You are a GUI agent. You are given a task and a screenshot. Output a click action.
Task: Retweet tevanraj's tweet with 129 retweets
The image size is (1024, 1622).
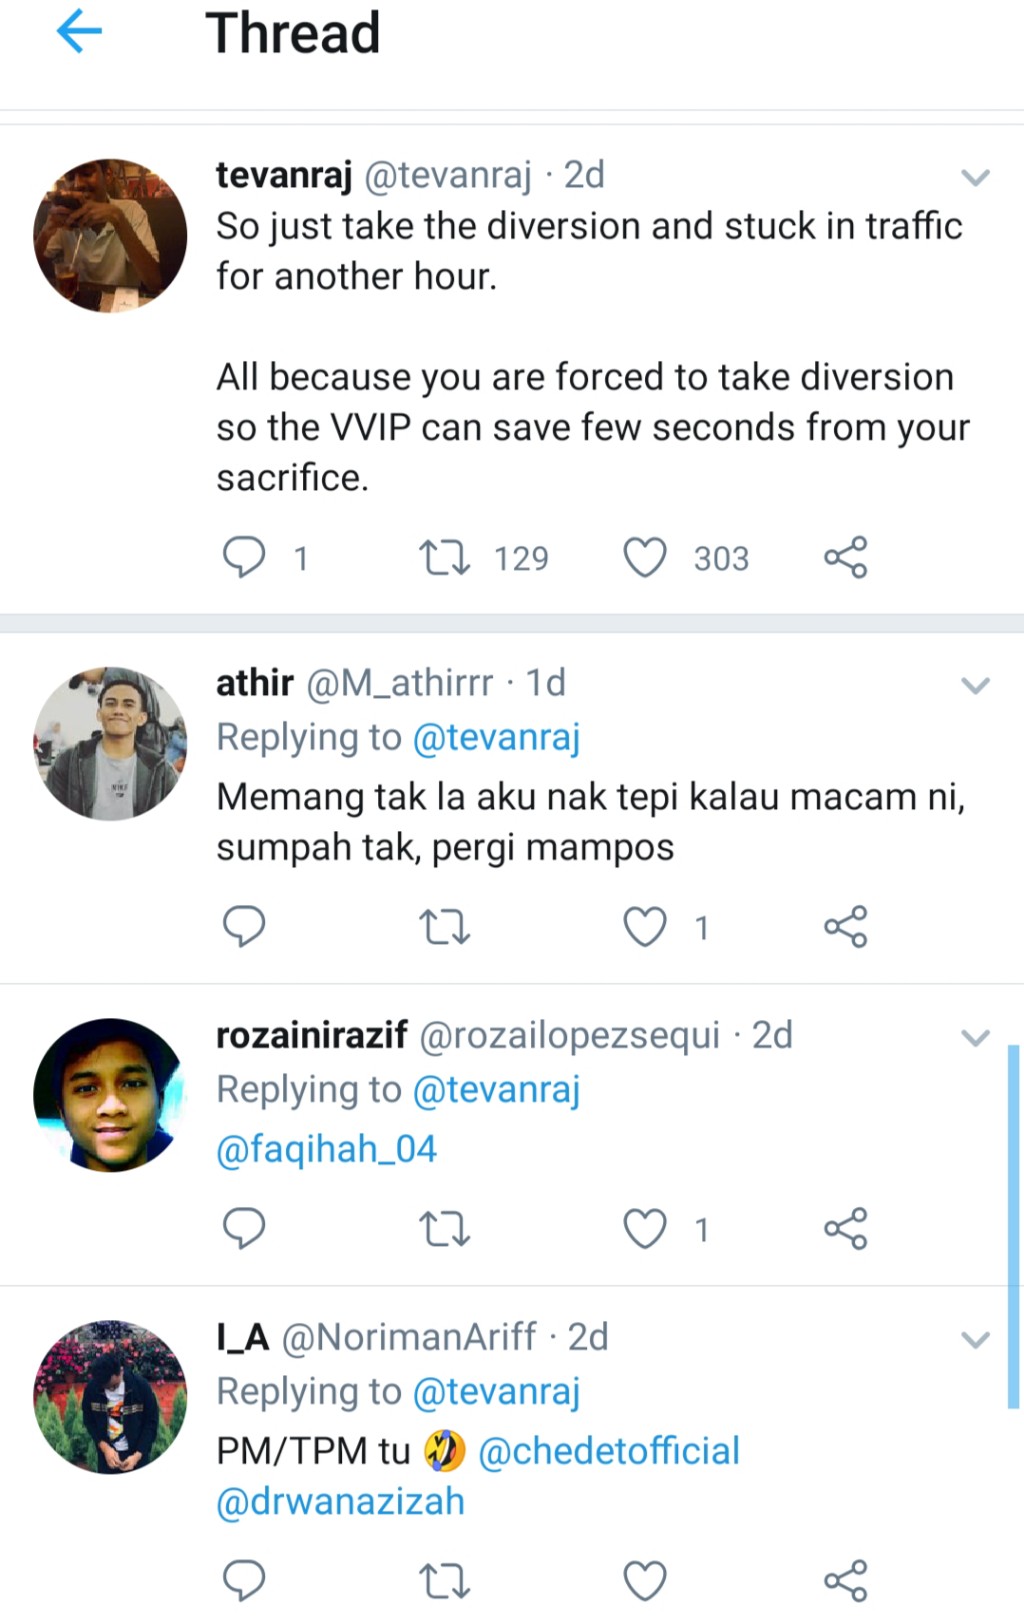point(444,557)
